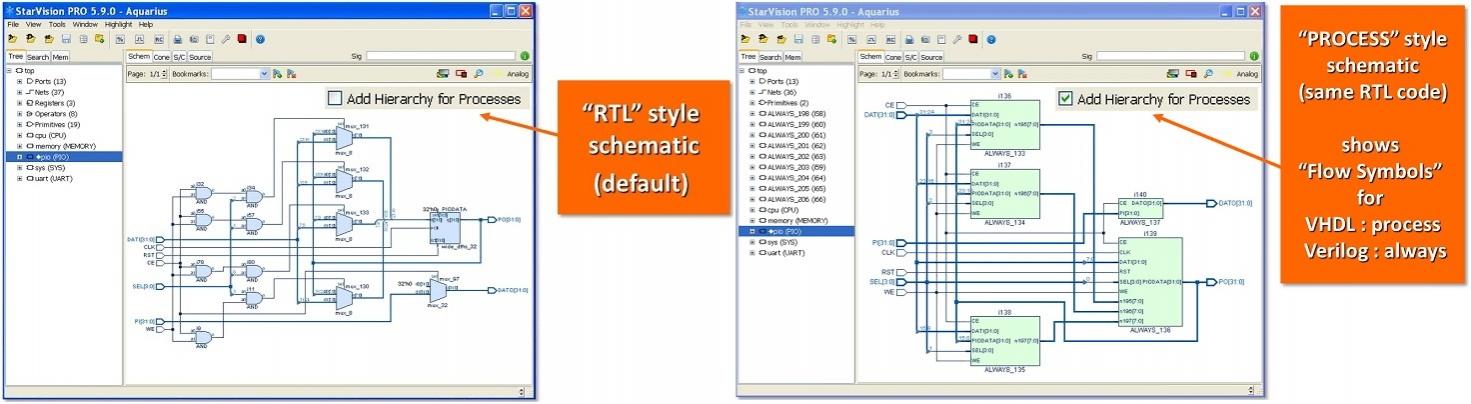Switch to Mem tab in RTL-style window
The image size is (1471, 404).
point(60,57)
